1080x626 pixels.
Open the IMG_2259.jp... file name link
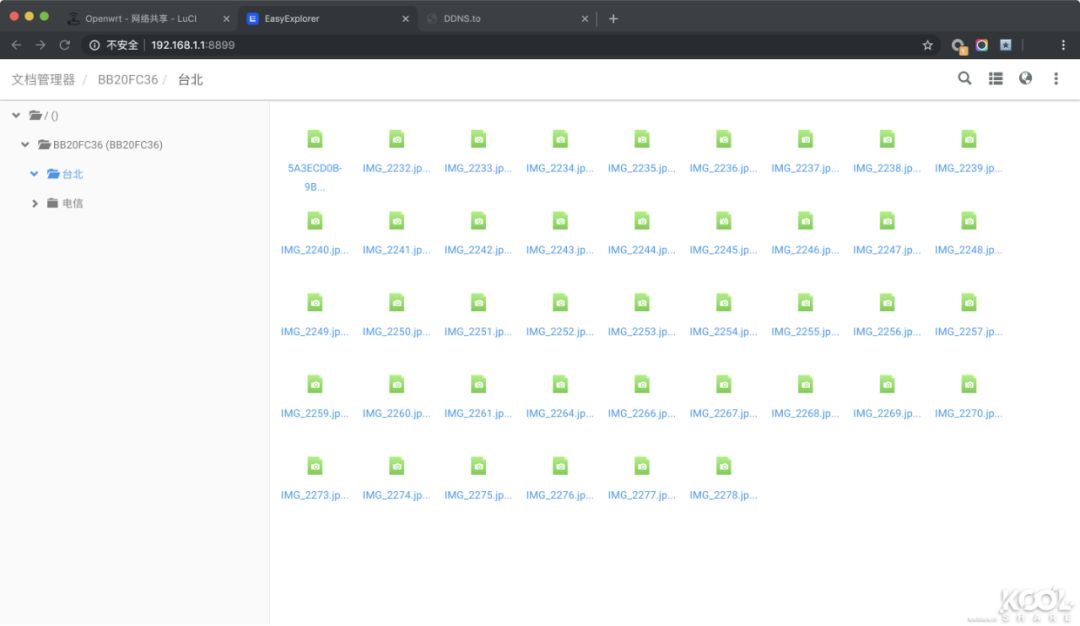[315, 413]
